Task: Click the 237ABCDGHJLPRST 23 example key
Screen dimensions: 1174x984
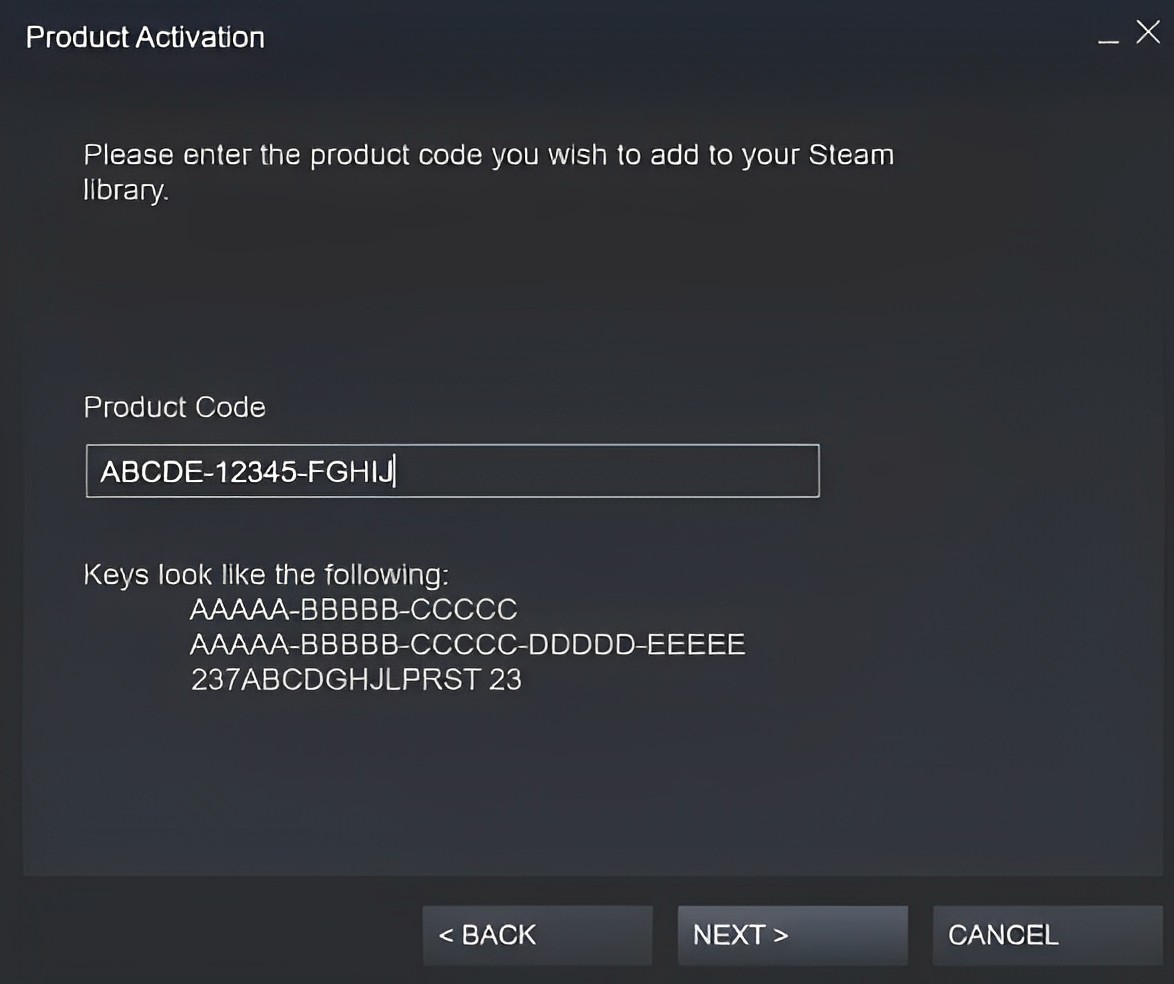Action: [x=356, y=680]
